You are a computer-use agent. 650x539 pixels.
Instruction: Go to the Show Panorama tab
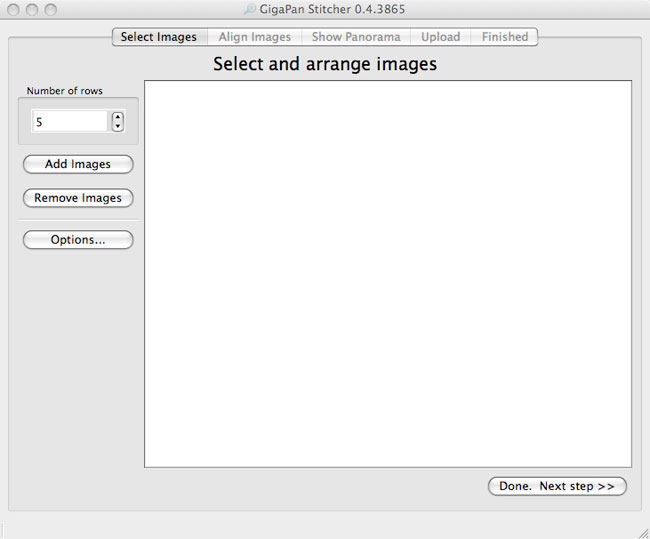(x=356, y=37)
